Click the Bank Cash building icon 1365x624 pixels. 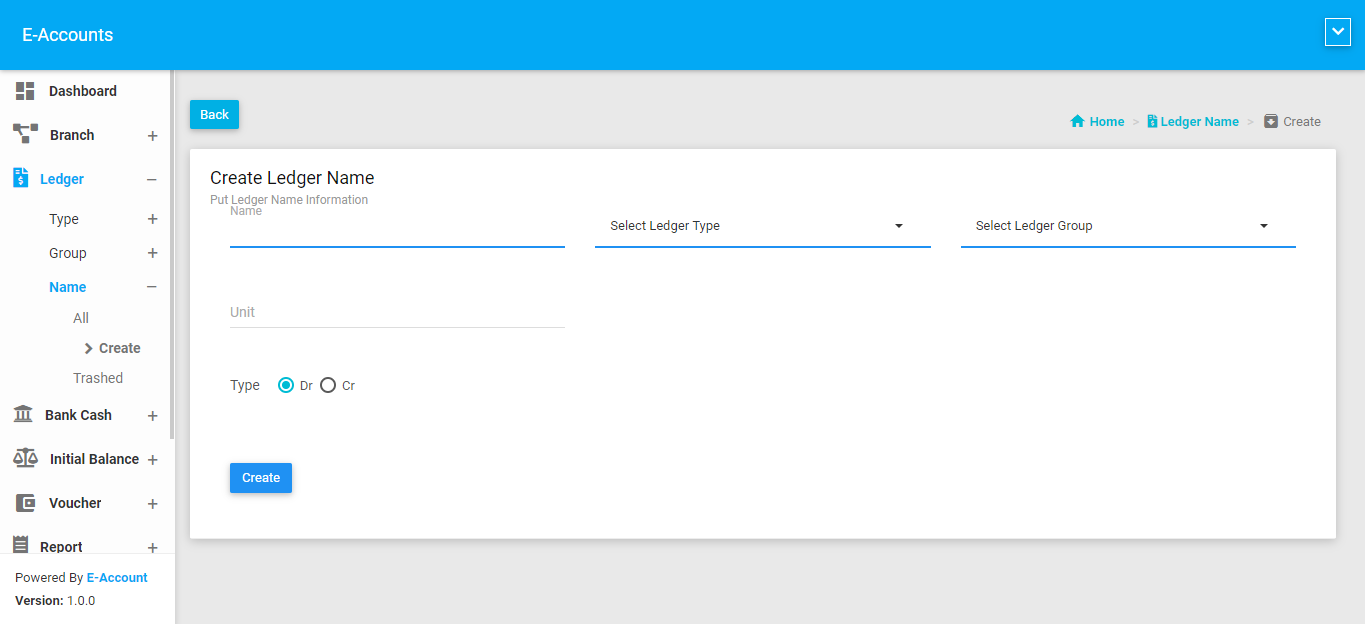point(23,414)
